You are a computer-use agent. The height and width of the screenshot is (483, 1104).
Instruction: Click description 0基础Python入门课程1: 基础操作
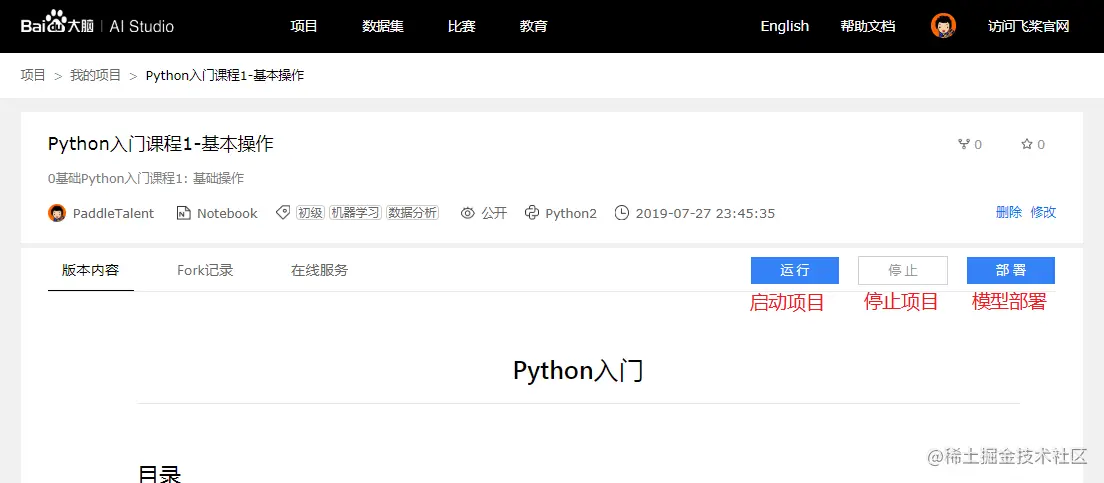point(146,179)
